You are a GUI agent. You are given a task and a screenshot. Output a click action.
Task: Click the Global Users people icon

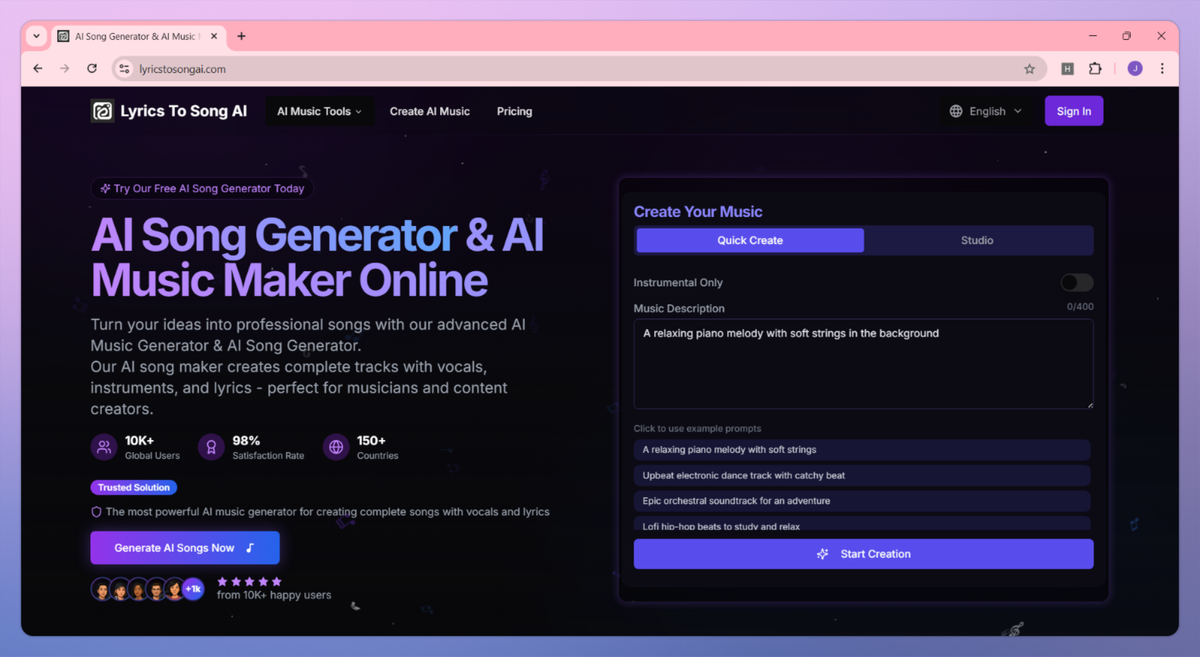104,448
